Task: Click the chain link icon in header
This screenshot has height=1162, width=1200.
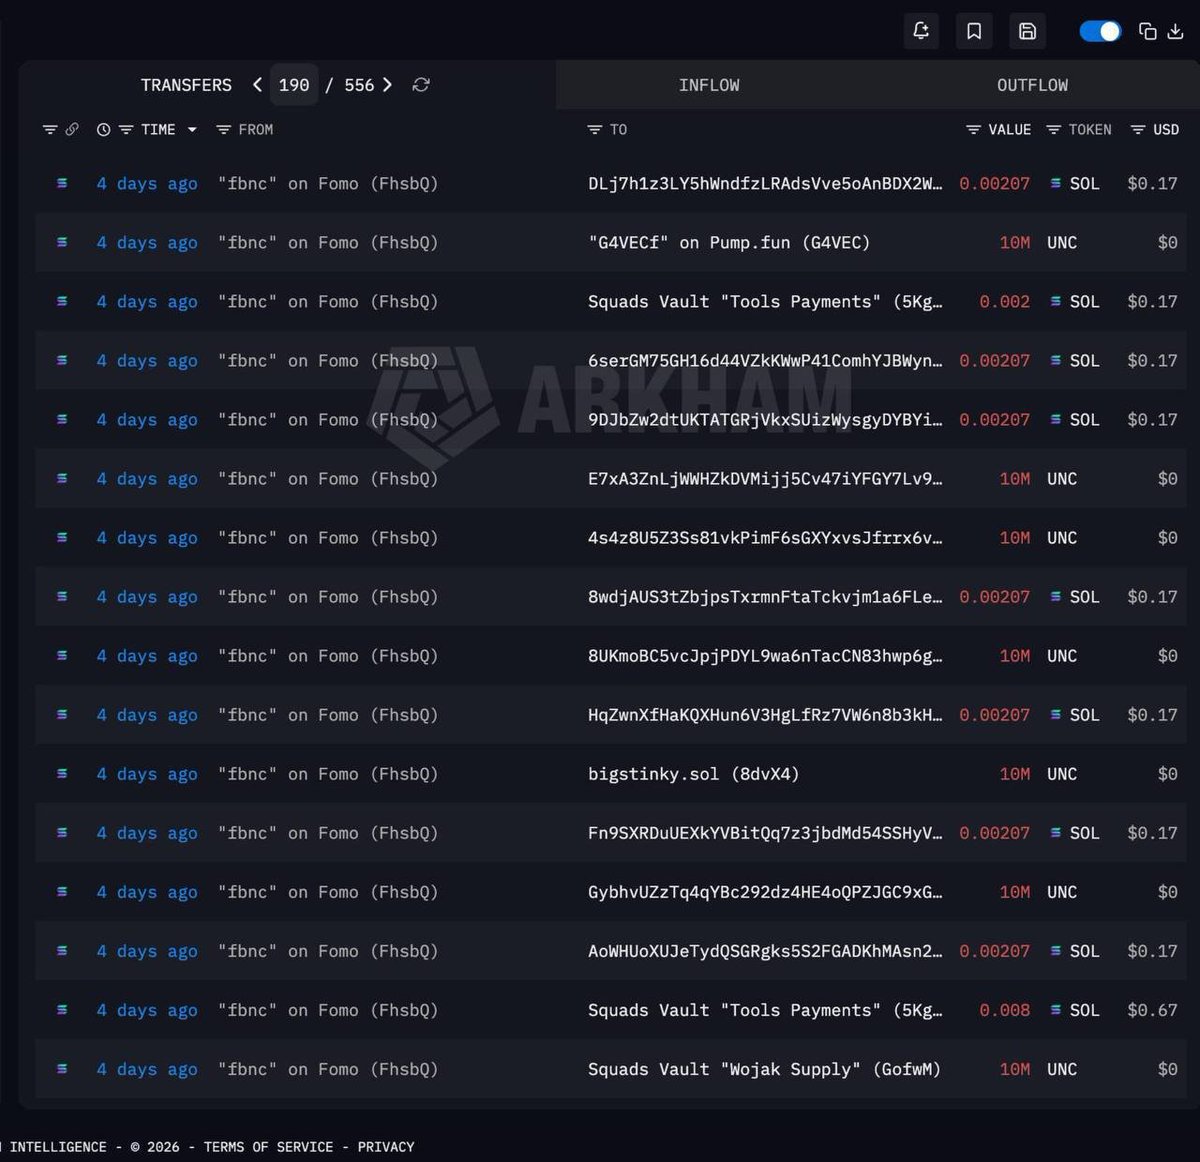Action: (x=72, y=130)
